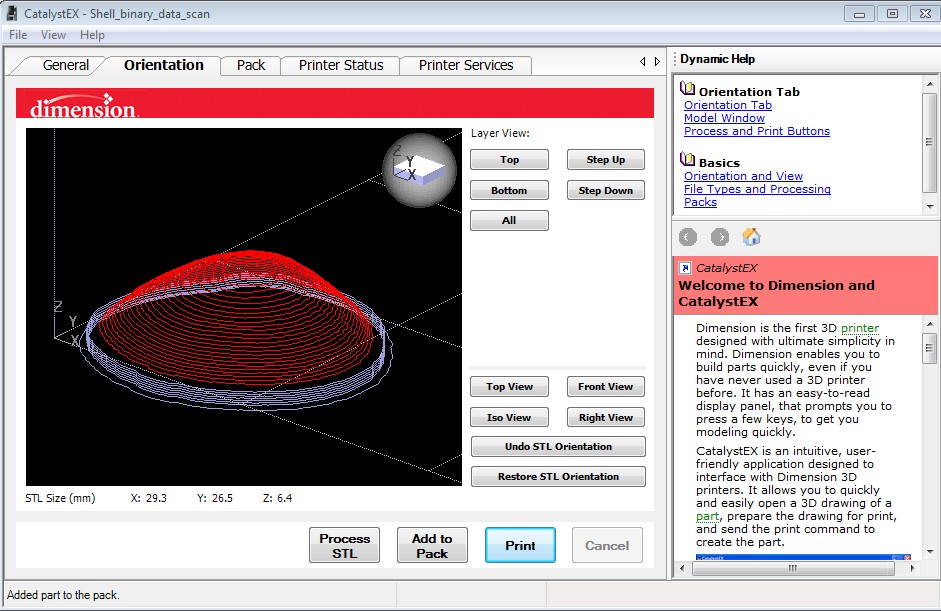The height and width of the screenshot is (611, 941).
Task: Switch to the Pack tab
Action: click(x=251, y=65)
